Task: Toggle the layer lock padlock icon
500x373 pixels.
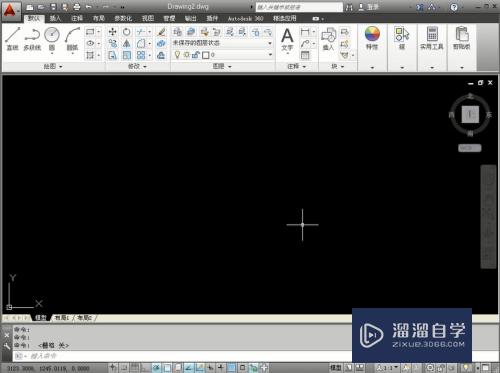Action: pos(196,55)
